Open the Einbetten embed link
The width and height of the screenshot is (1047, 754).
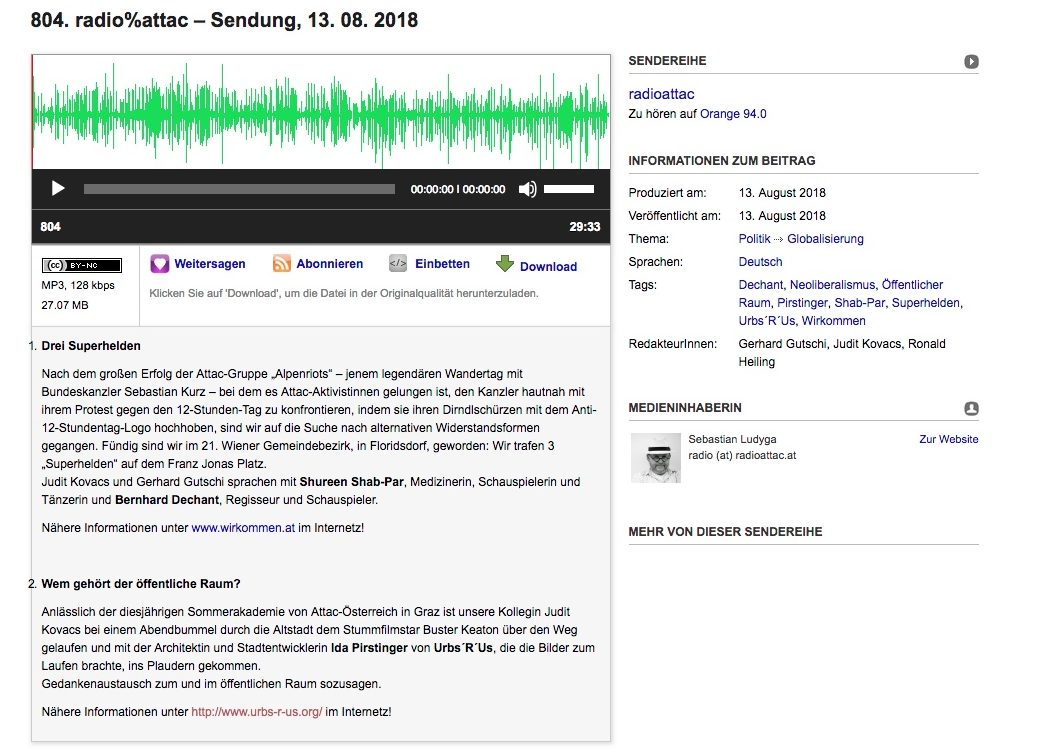point(442,264)
